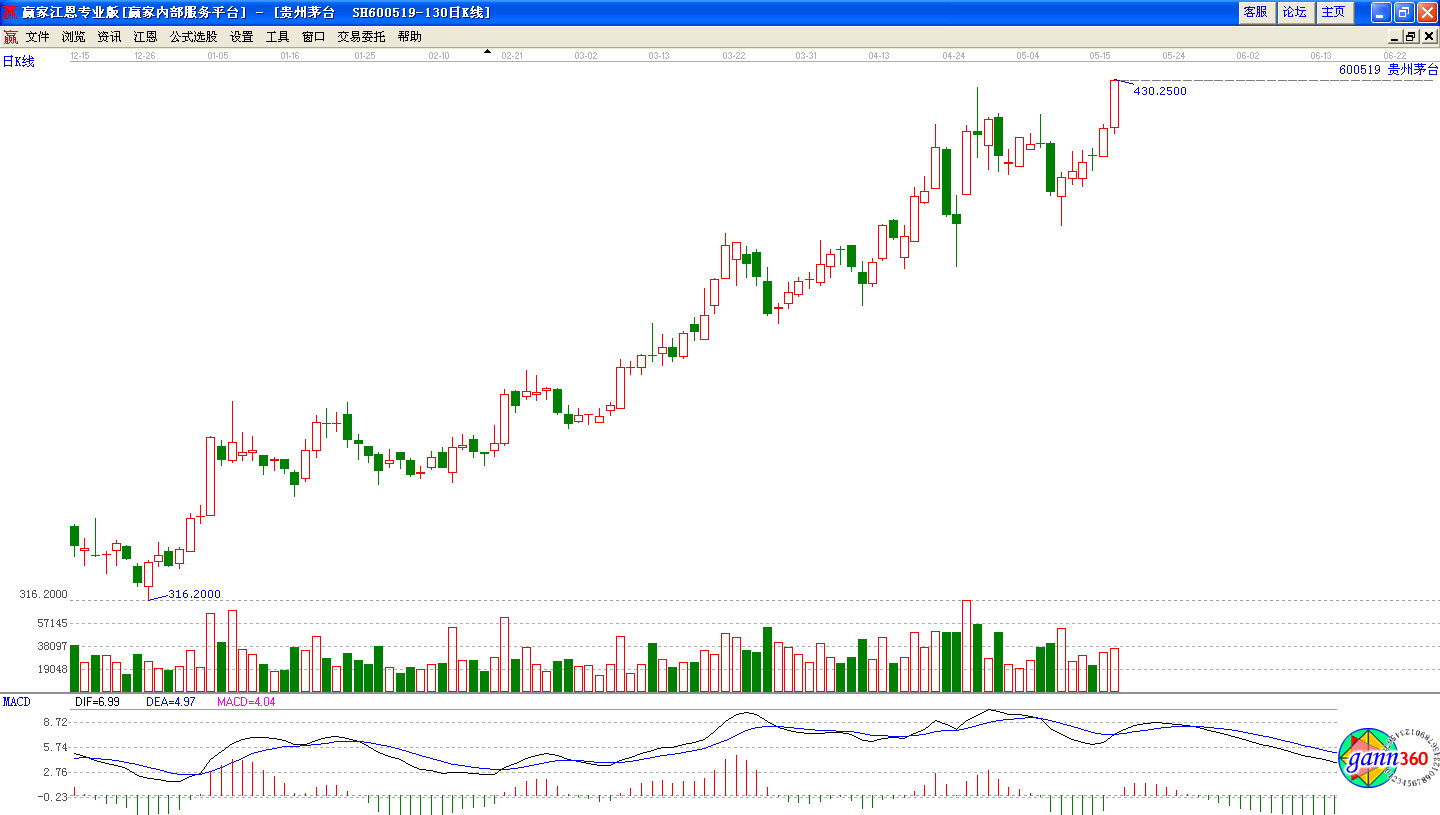Open the 文件 menu
This screenshot has height=815, width=1440.
point(37,37)
